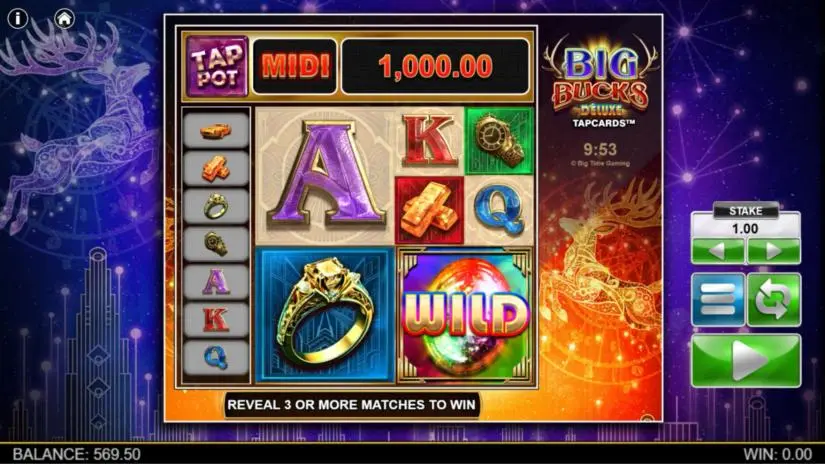Image resolution: width=825 pixels, height=464 pixels.
Task: Select the K symbol in paytable list
Action: [216, 319]
